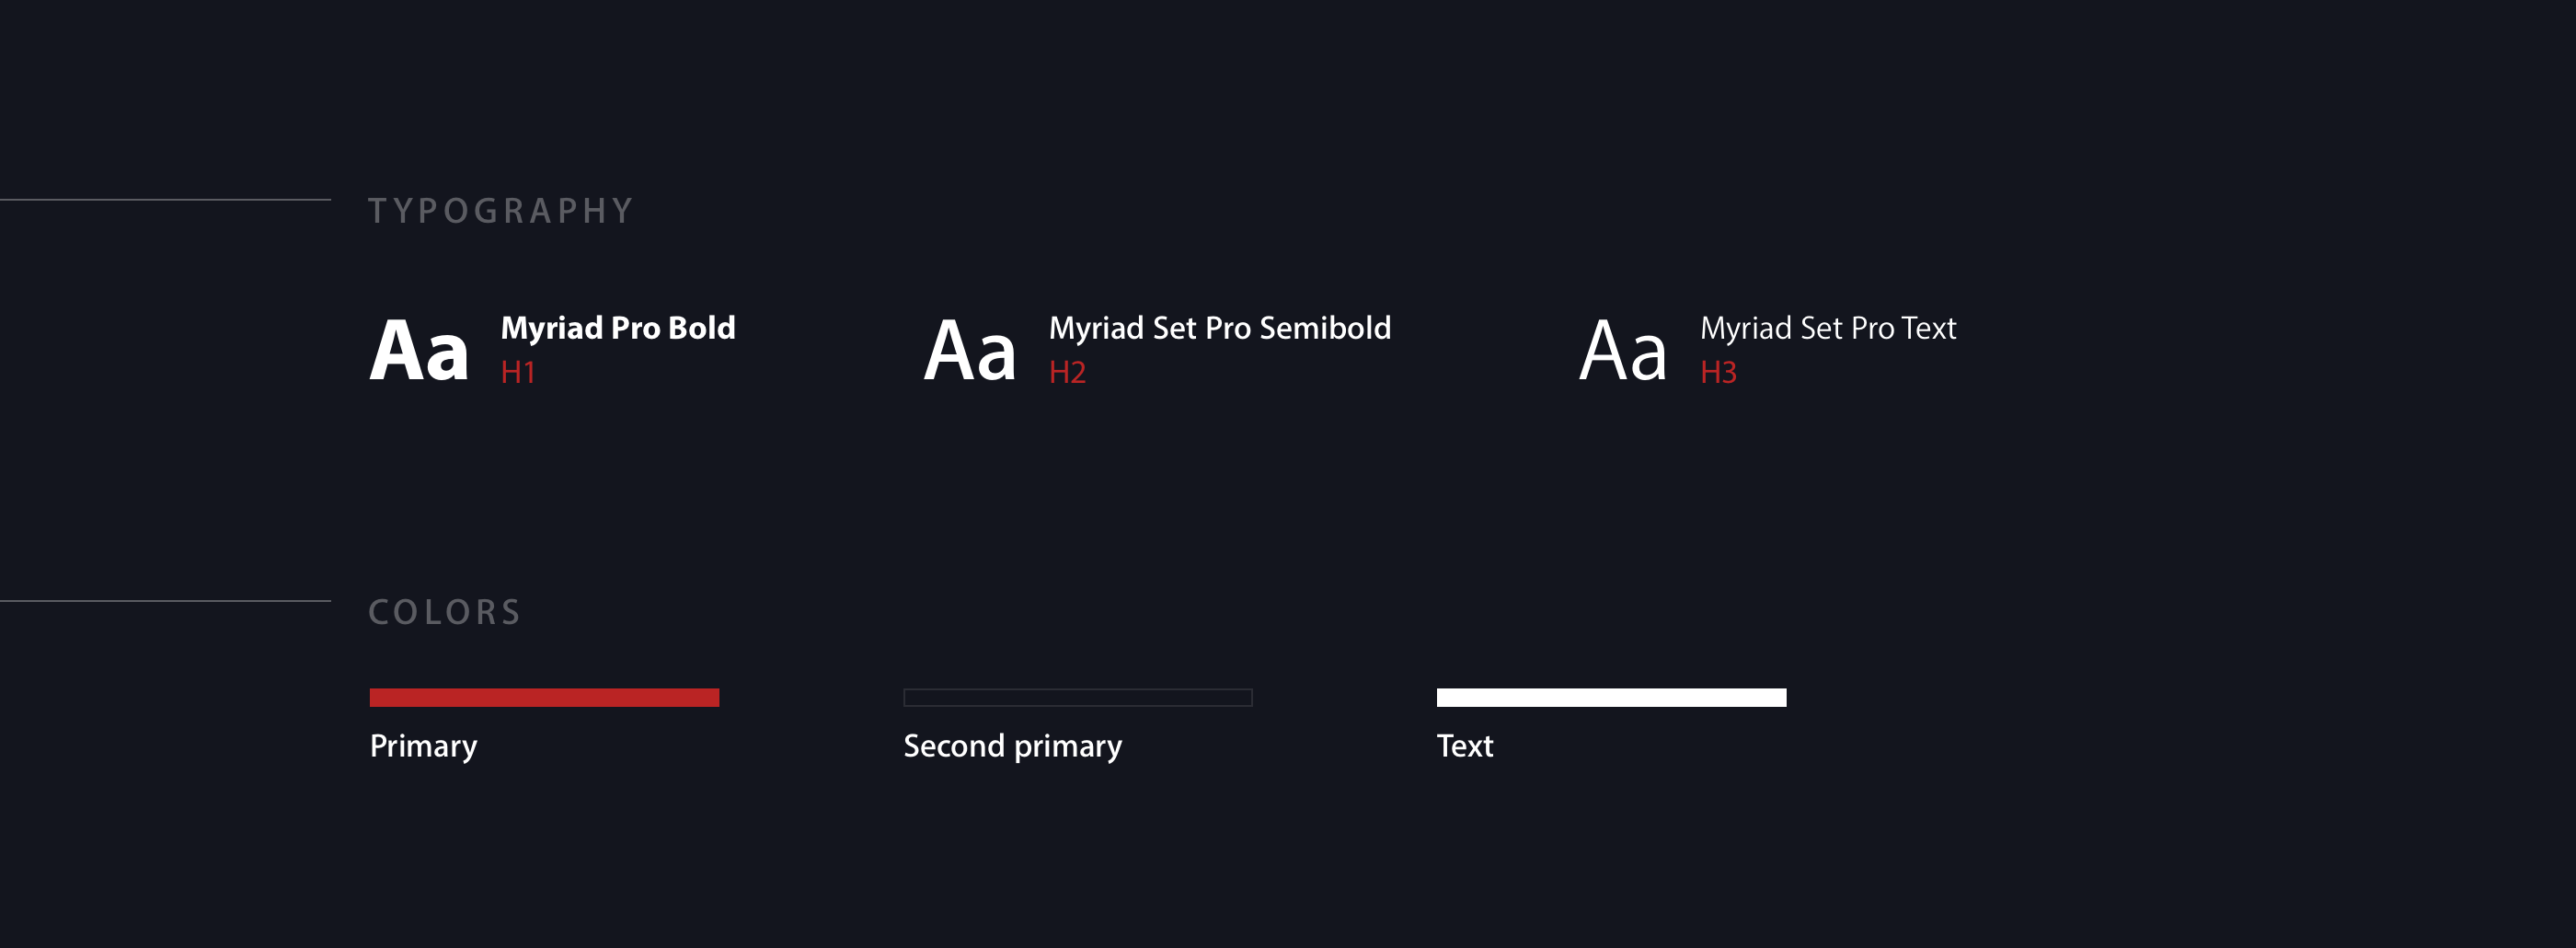Click the Text label under white swatch
This screenshot has width=2576, height=948.
coord(1464,746)
